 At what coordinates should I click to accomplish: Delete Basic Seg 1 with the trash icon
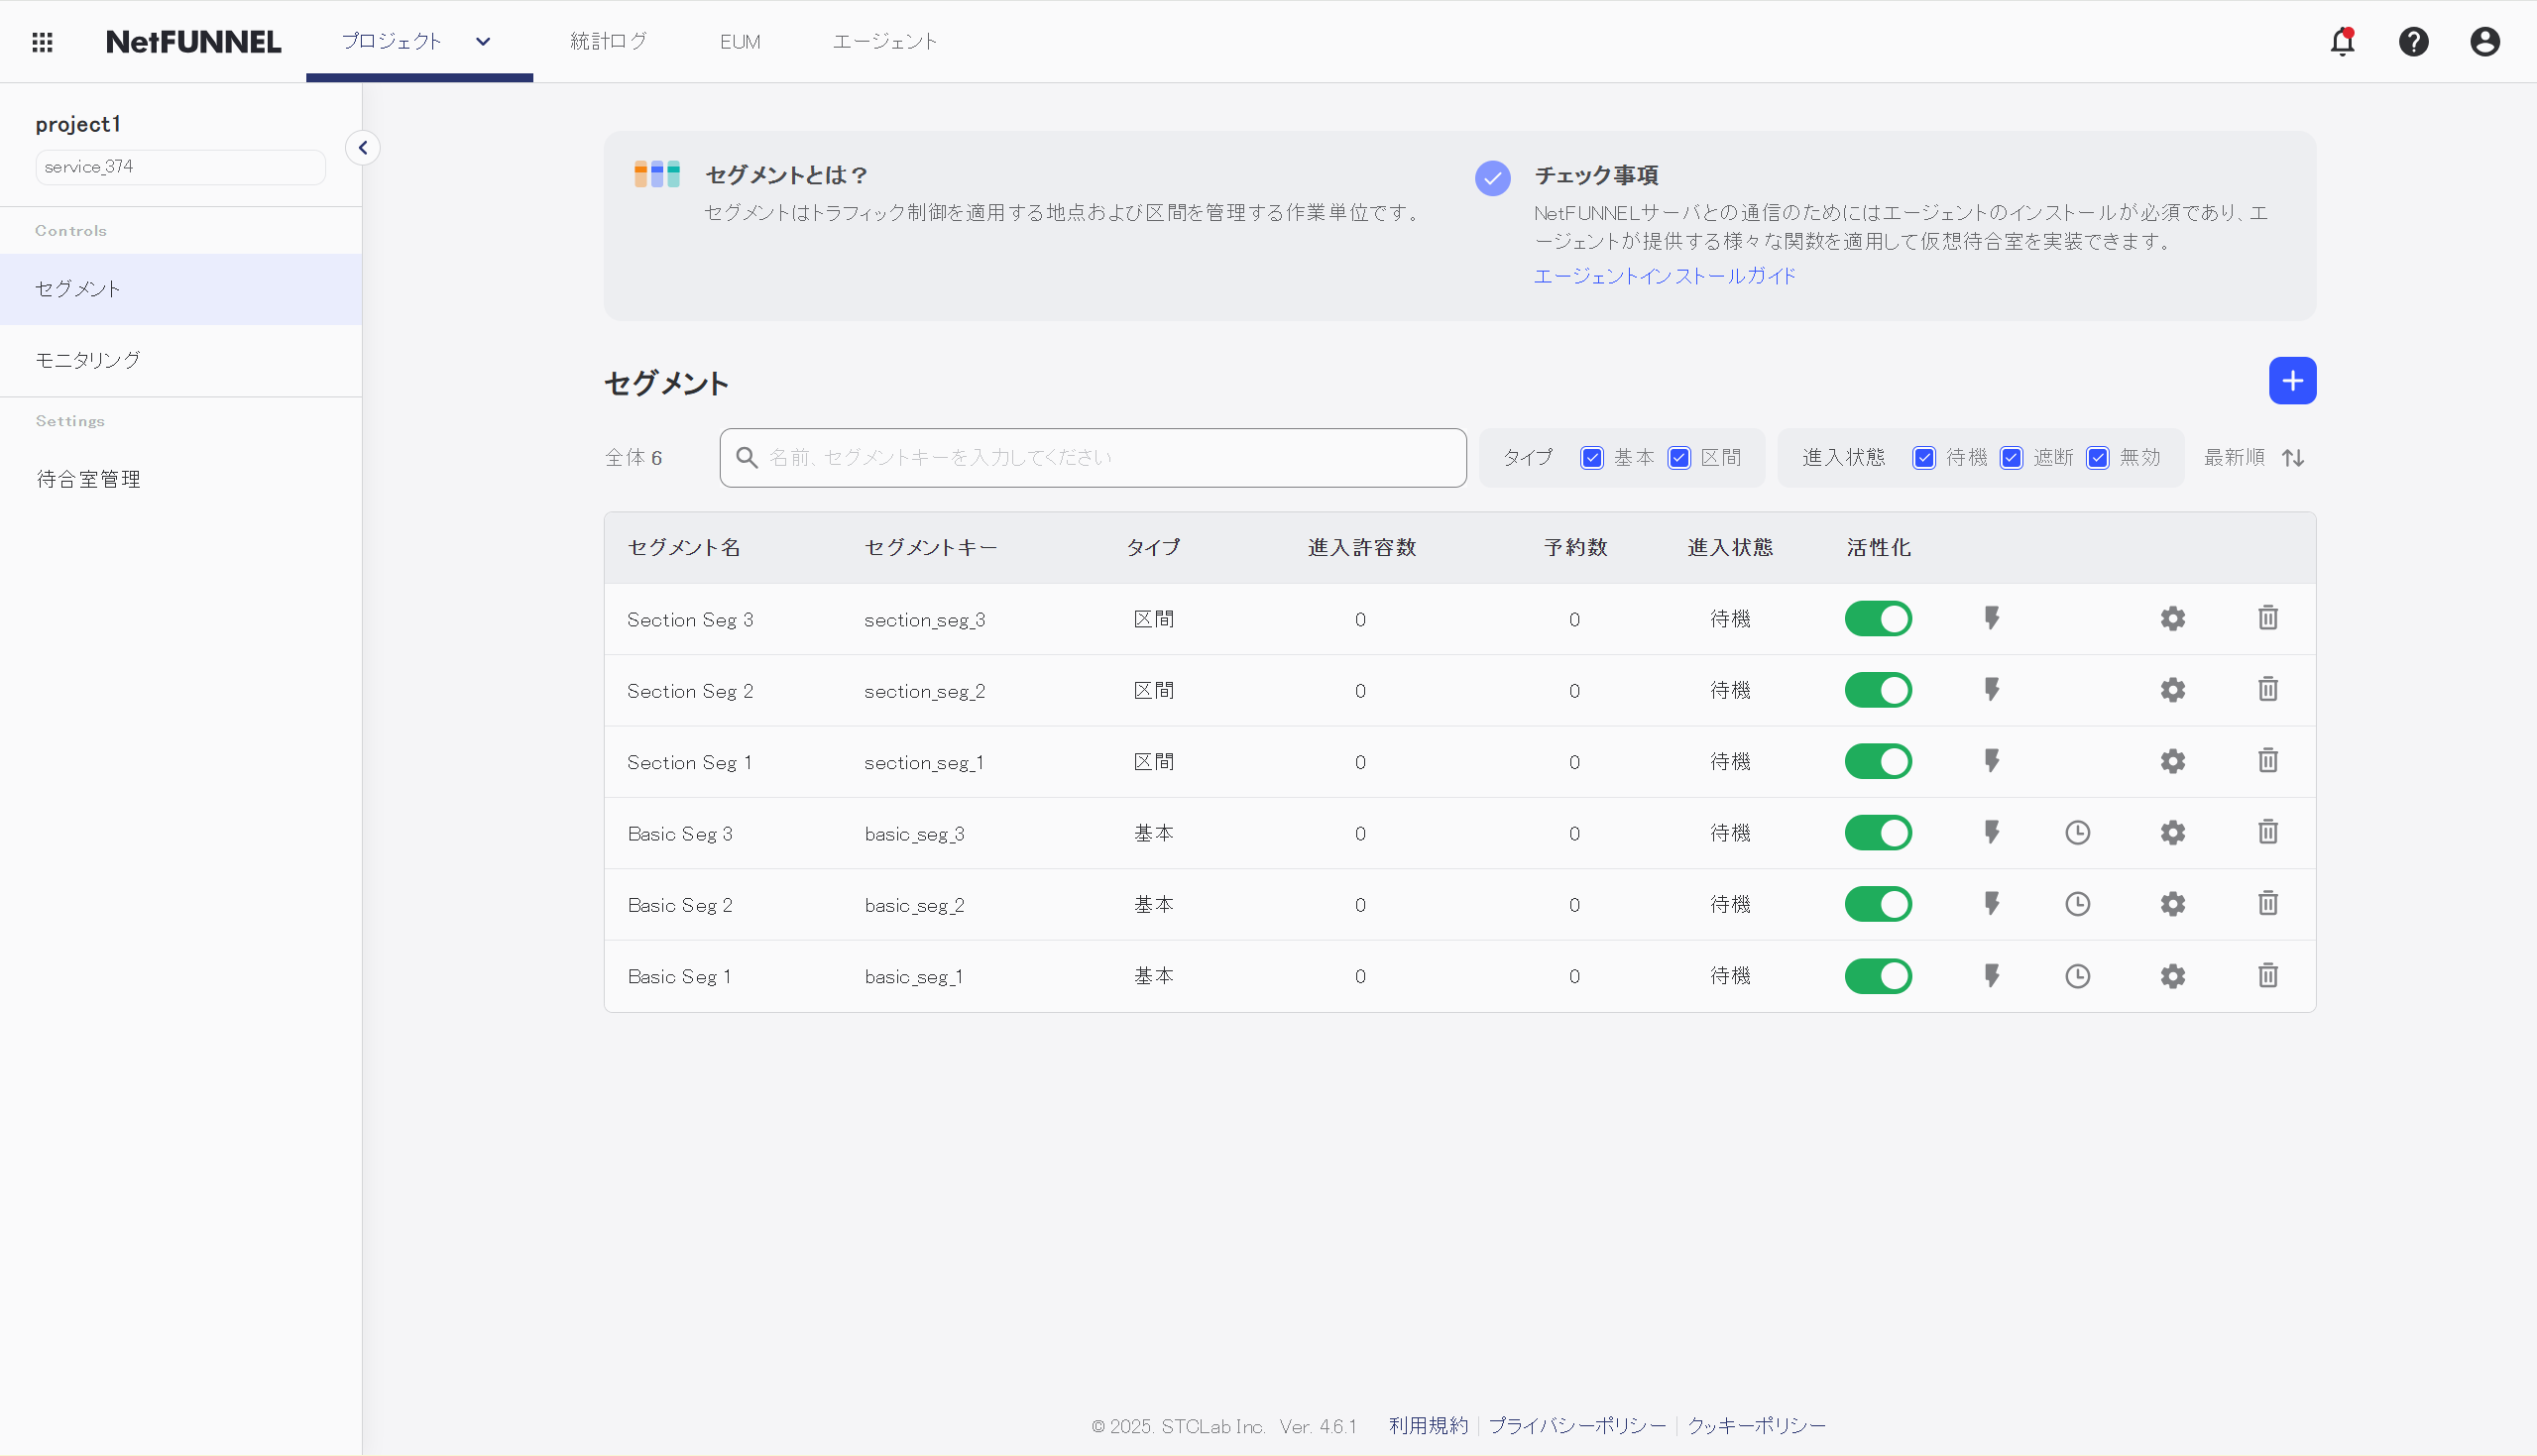click(x=2267, y=975)
